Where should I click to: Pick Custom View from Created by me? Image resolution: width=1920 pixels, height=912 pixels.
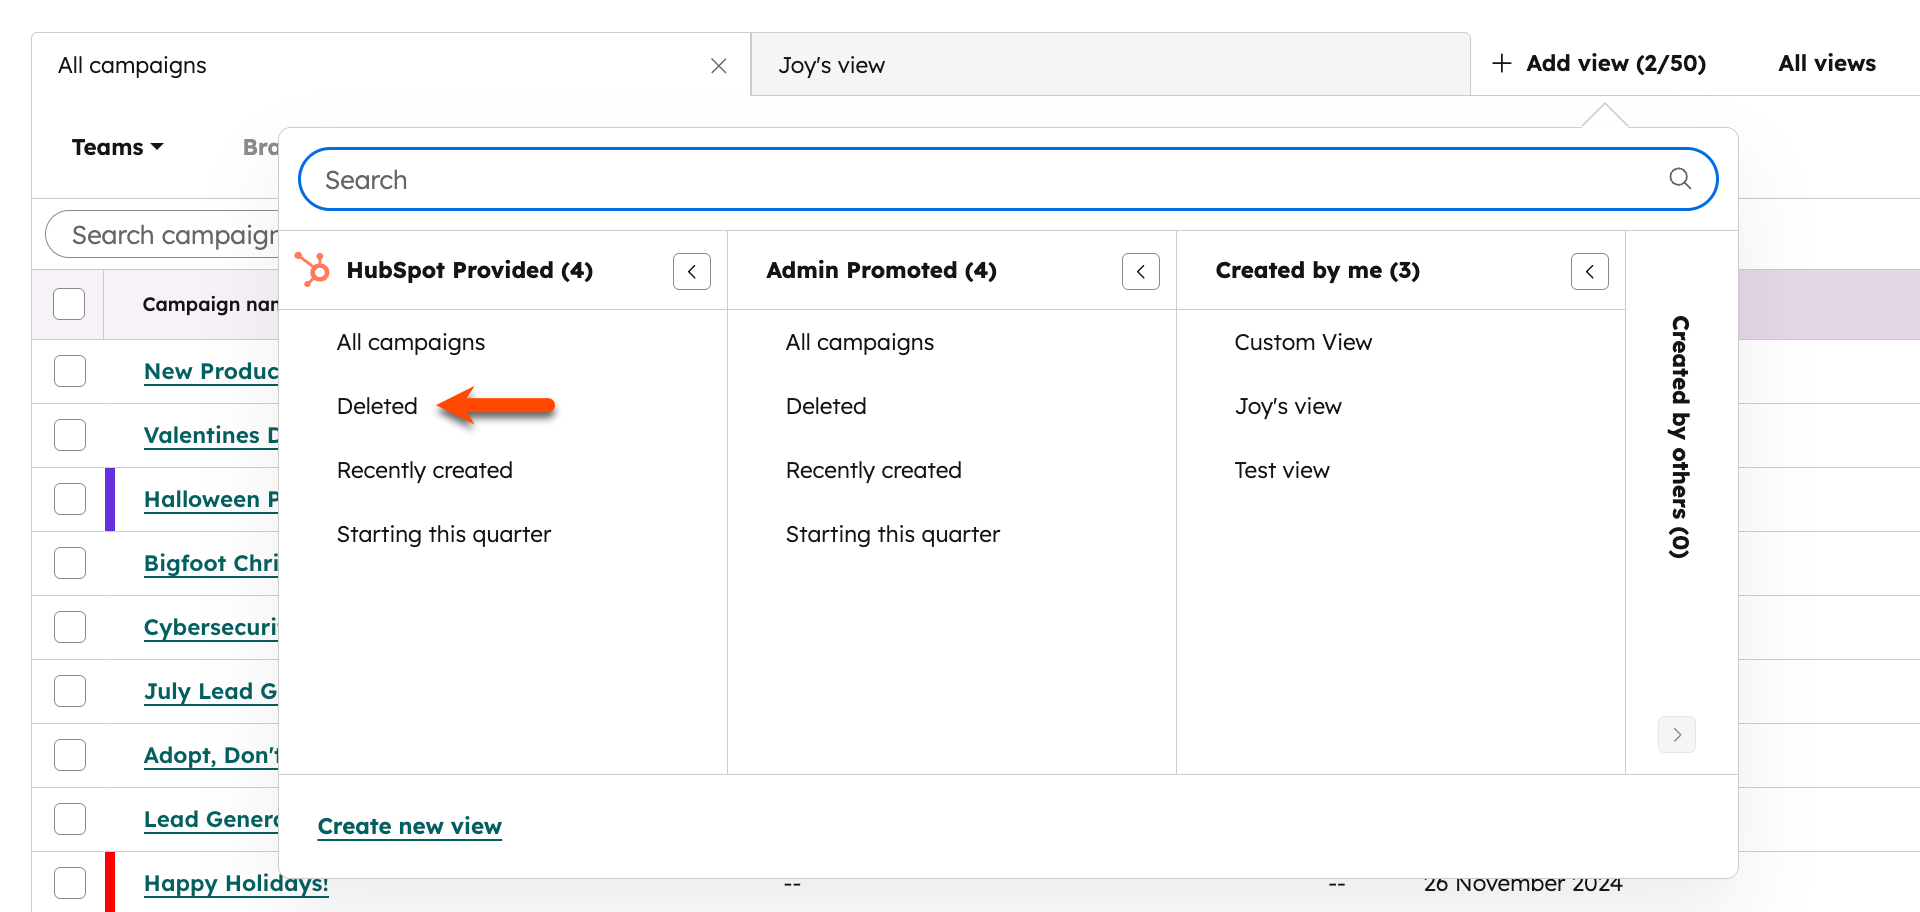(1302, 342)
